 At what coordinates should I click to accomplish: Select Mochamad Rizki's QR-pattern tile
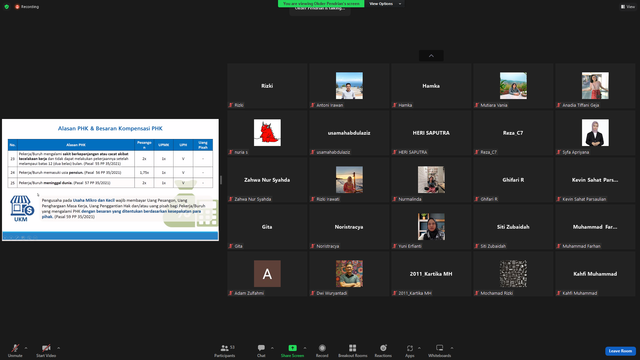[513, 273]
